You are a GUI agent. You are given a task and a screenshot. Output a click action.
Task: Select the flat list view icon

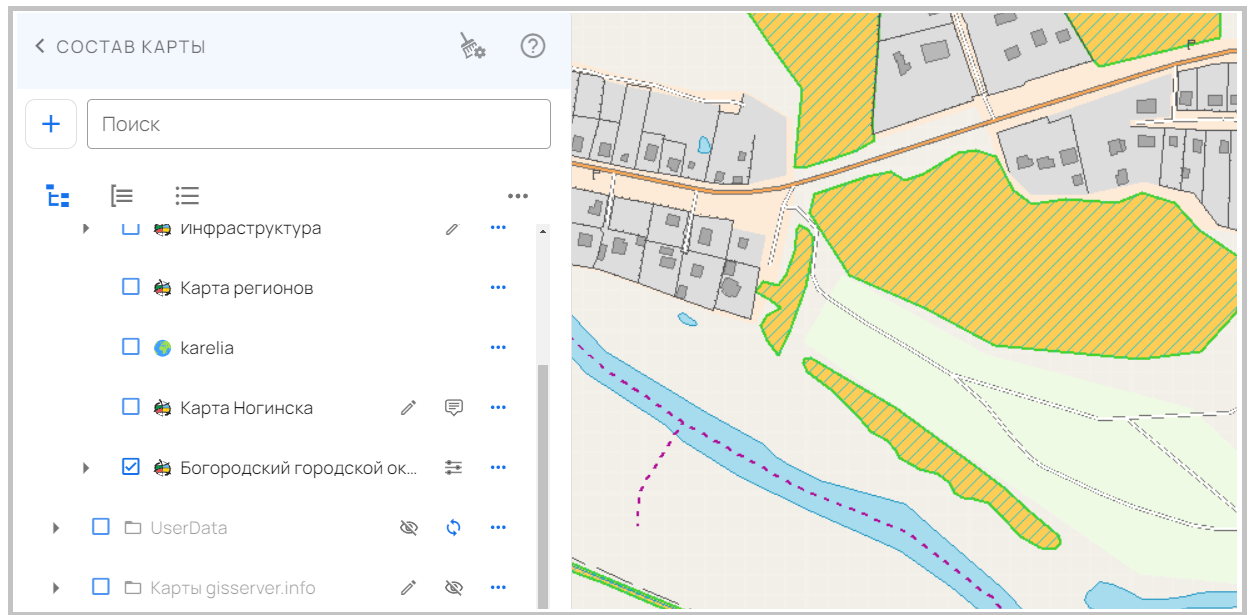click(x=187, y=196)
